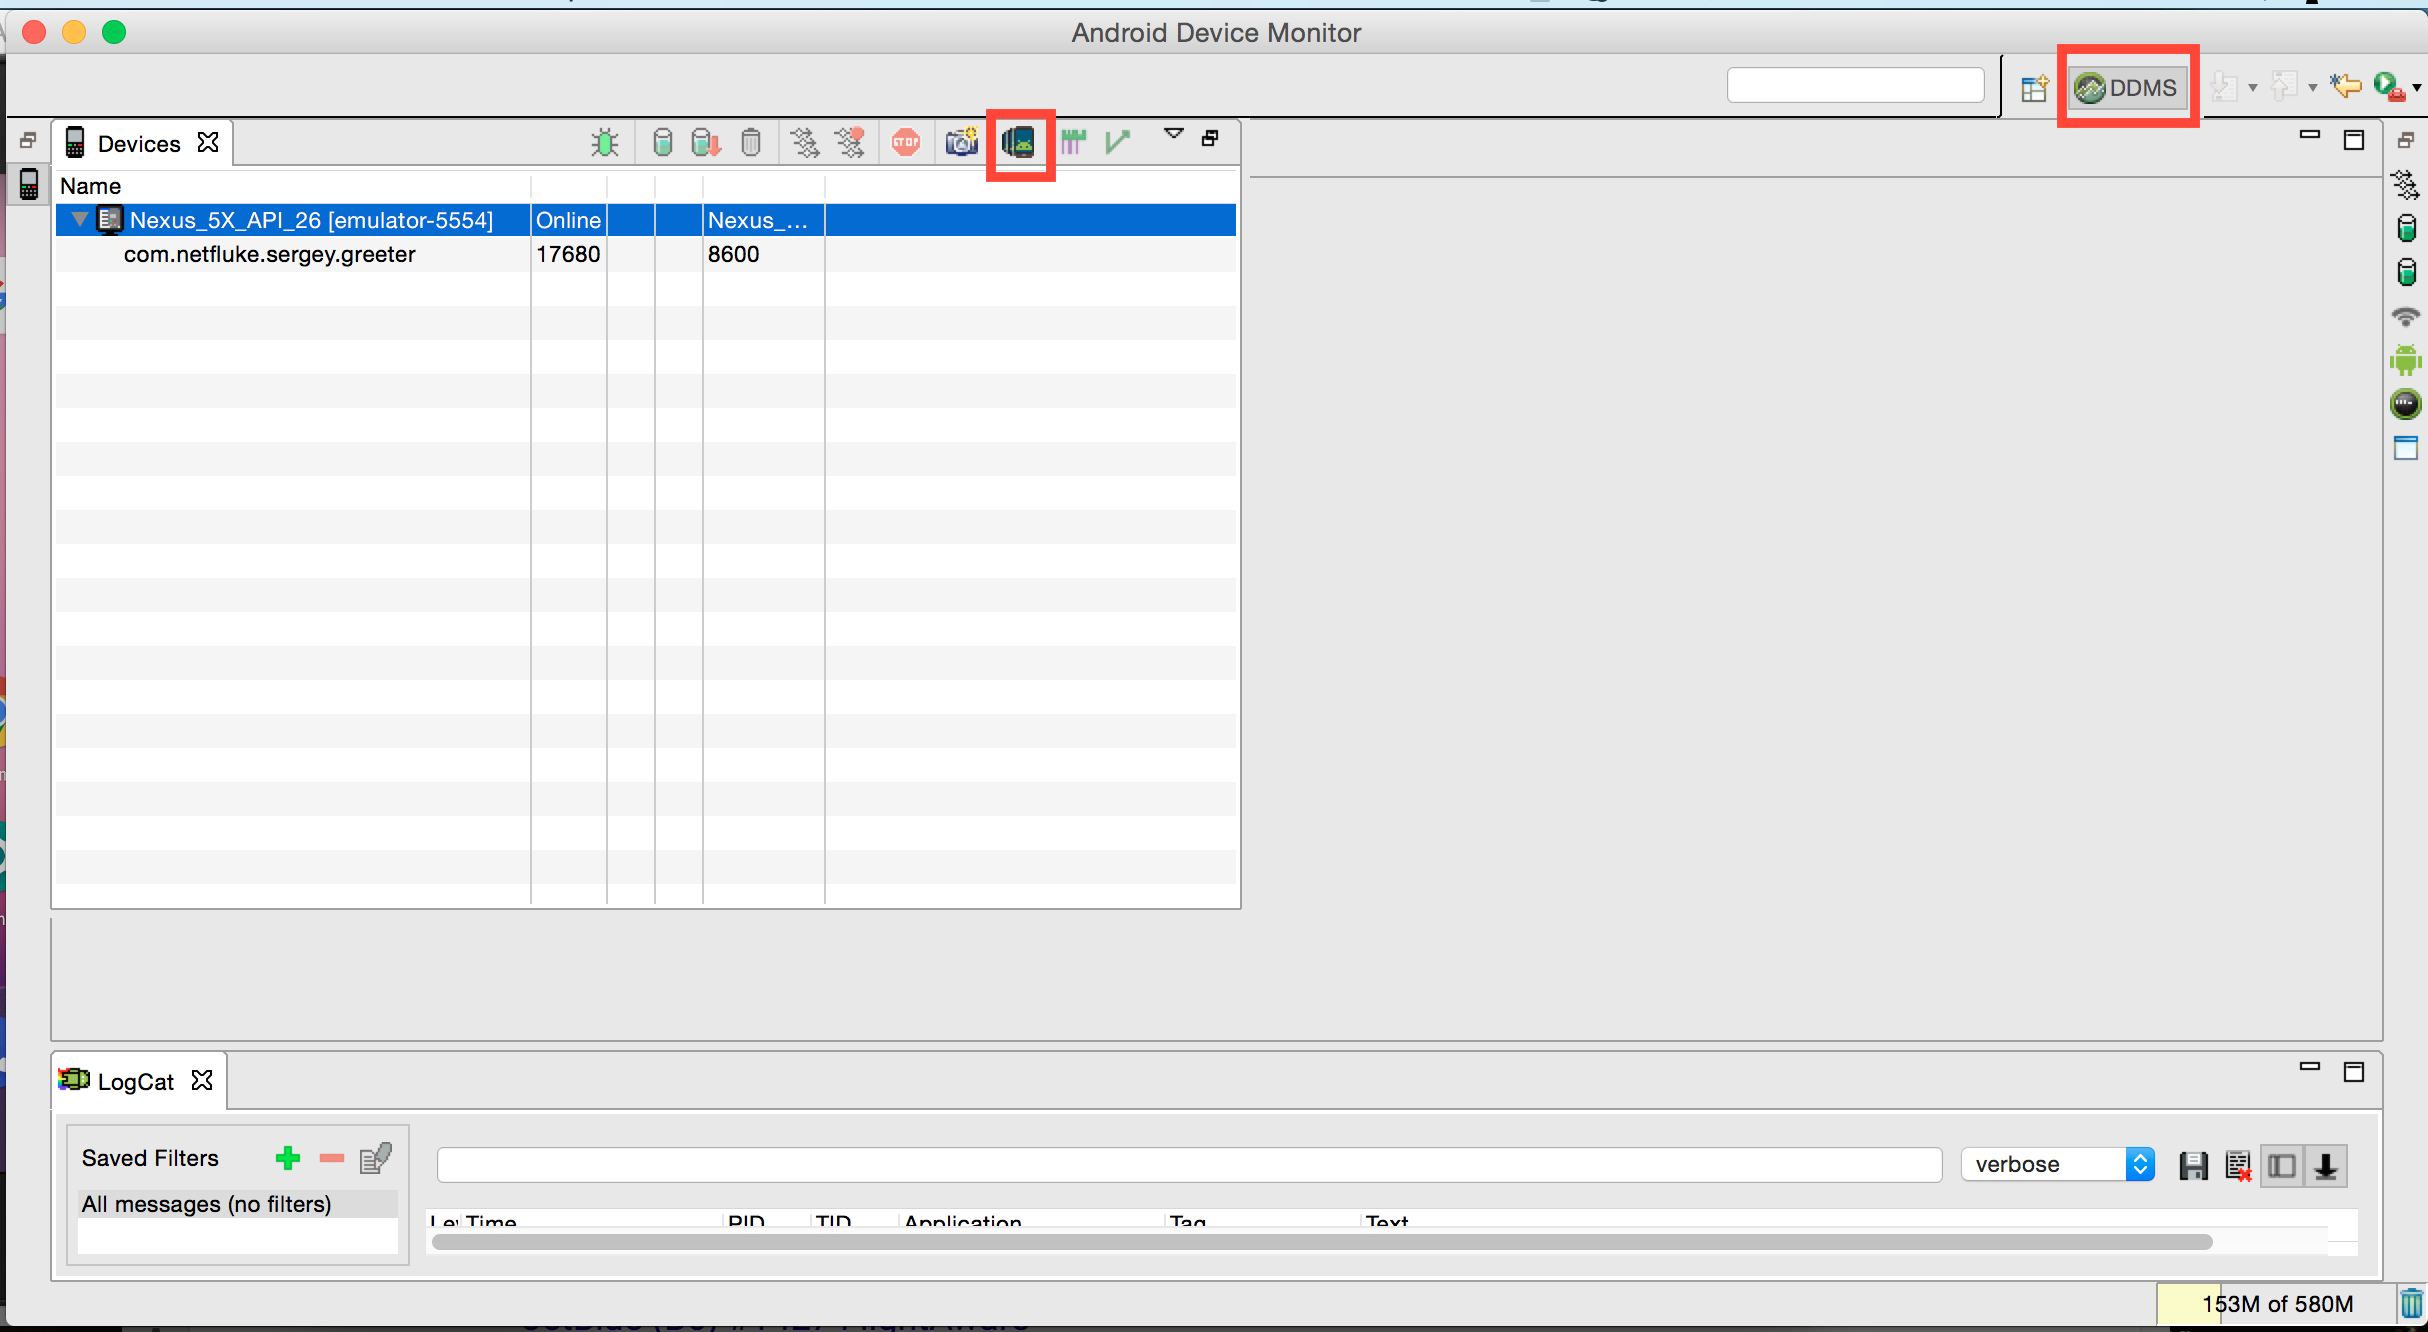2428x1332 pixels.
Task: Click the yellow back arrow toolbar icon
Action: tap(2346, 87)
